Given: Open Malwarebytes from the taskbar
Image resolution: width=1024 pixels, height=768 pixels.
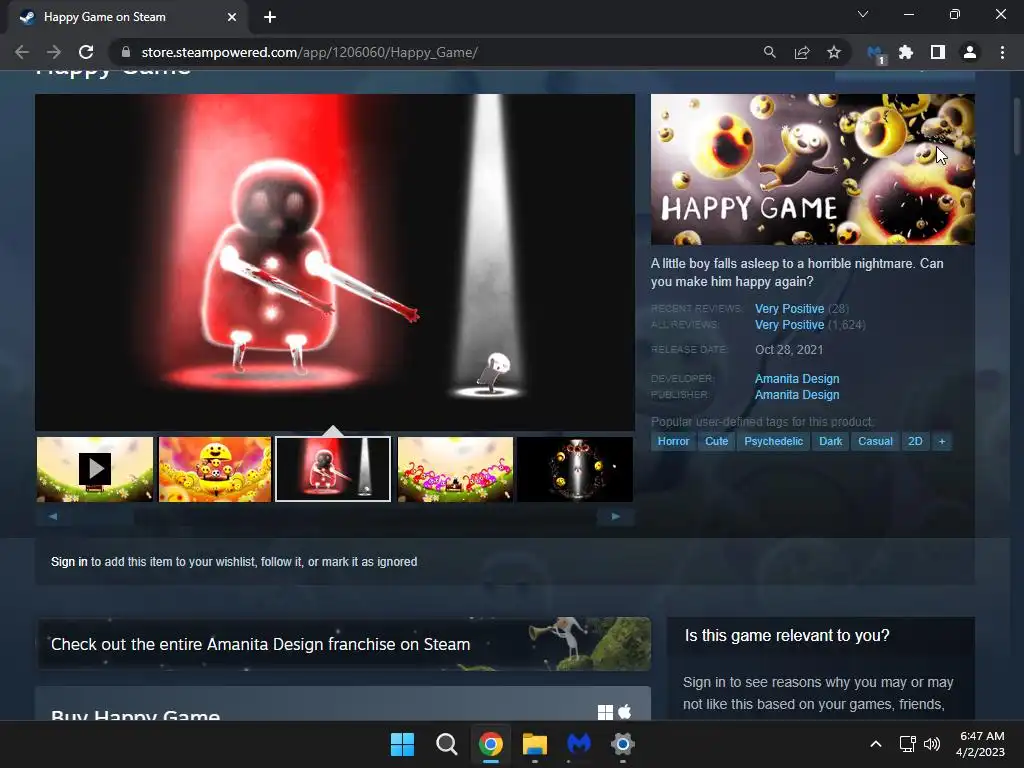Looking at the screenshot, I should click(579, 744).
